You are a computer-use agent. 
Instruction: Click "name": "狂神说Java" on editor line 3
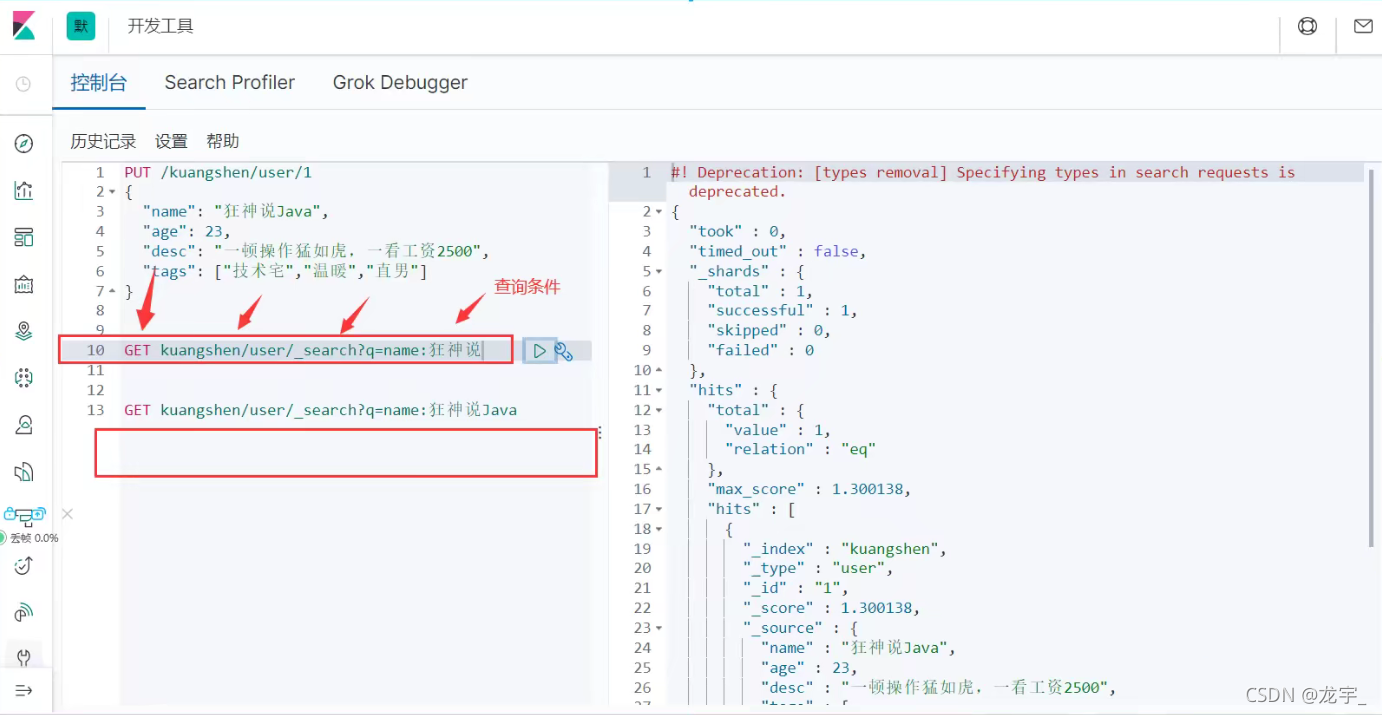click(x=235, y=212)
